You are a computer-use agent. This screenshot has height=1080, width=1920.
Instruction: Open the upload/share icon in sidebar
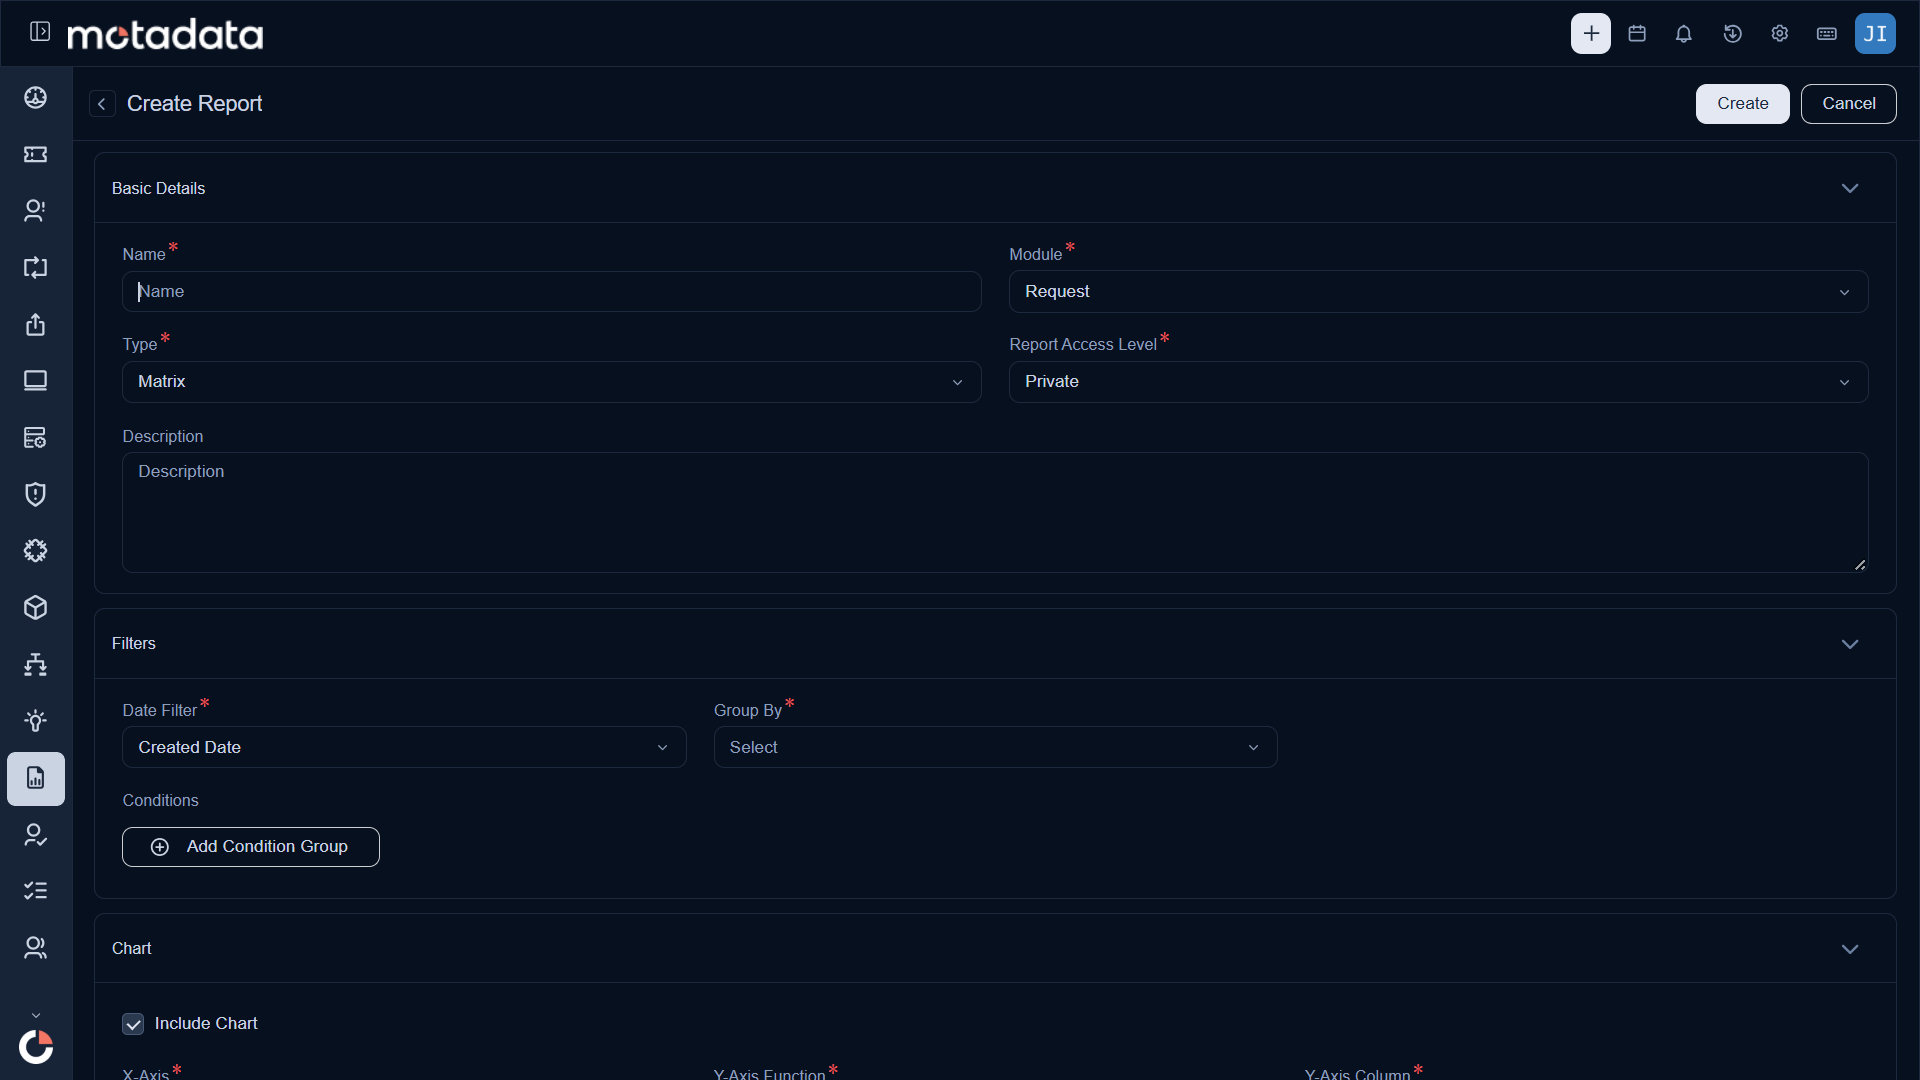(x=36, y=324)
